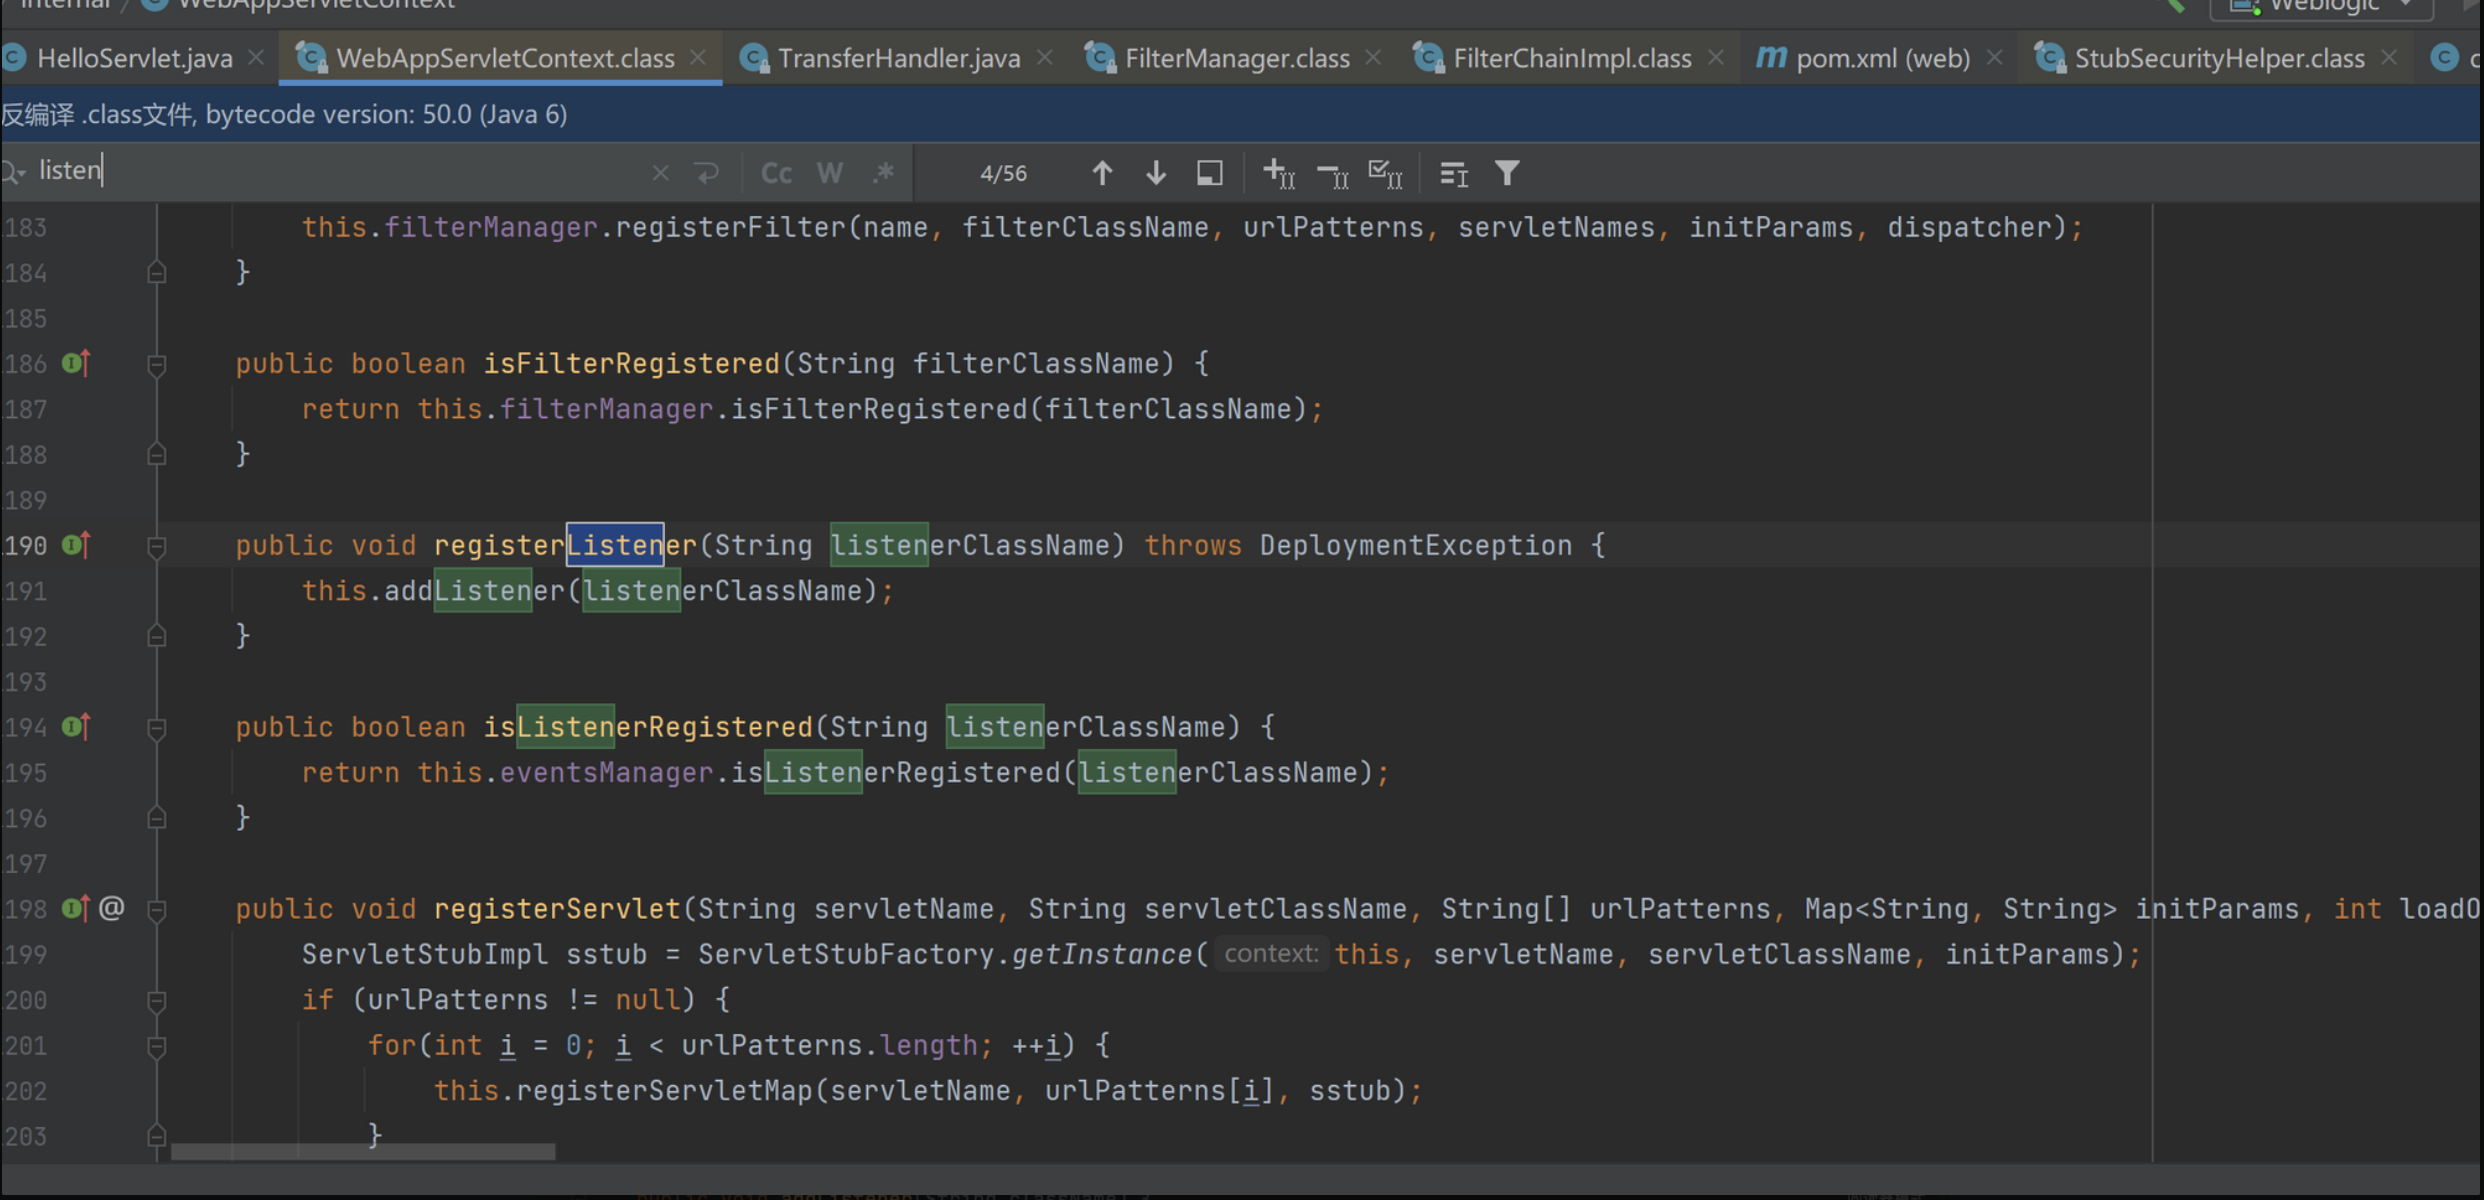Close the TransferHandler.java tab
The width and height of the screenshot is (2484, 1200).
pyautogui.click(x=1045, y=58)
